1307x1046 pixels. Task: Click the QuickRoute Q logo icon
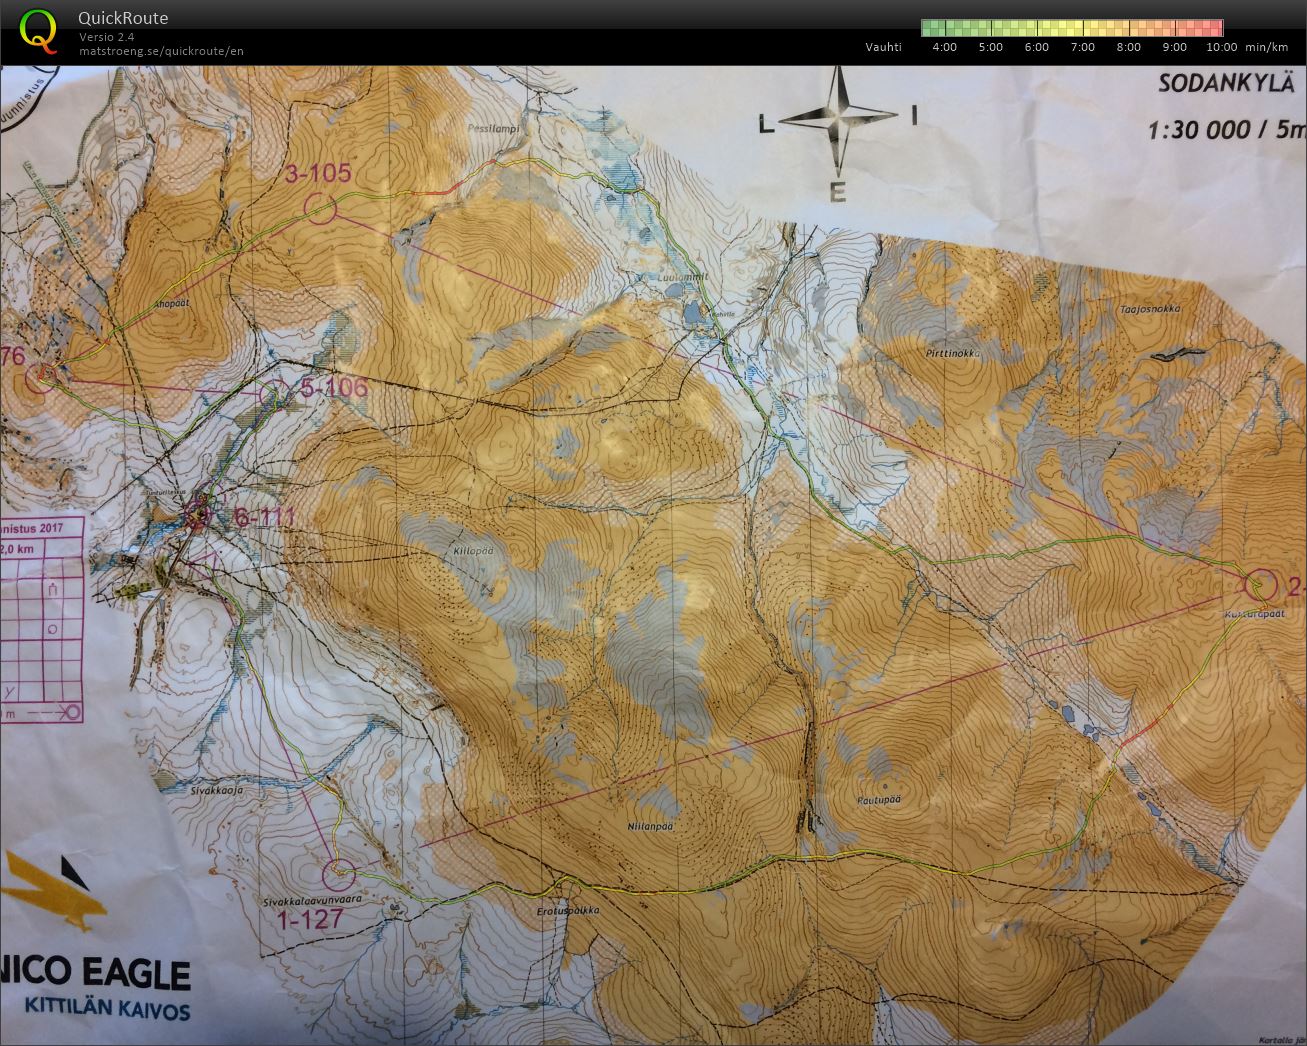(x=38, y=30)
